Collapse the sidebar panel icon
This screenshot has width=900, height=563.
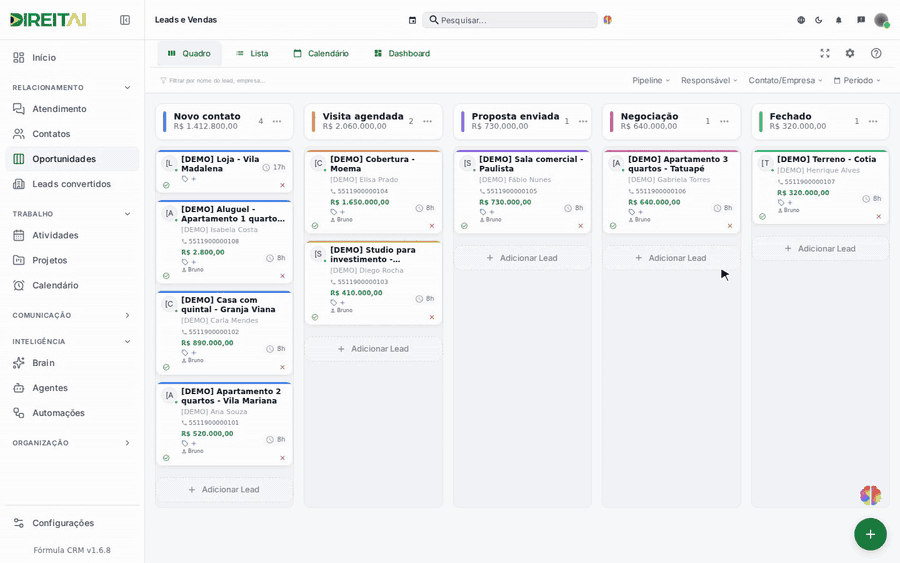(125, 20)
